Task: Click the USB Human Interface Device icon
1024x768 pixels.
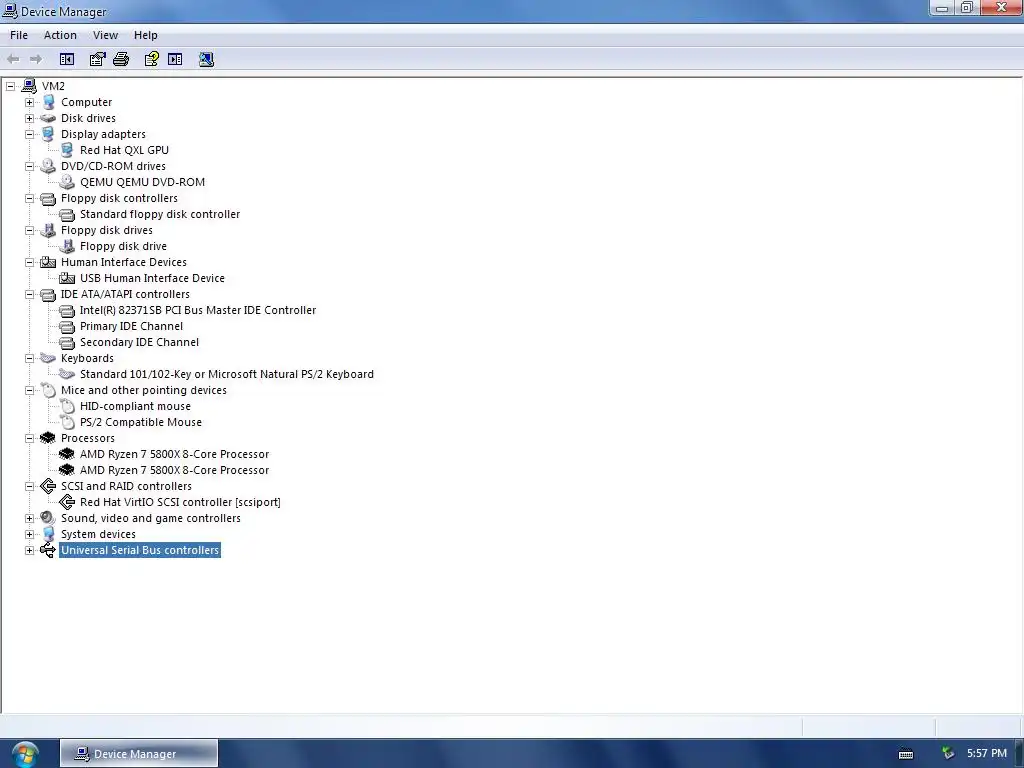Action: coord(67,278)
